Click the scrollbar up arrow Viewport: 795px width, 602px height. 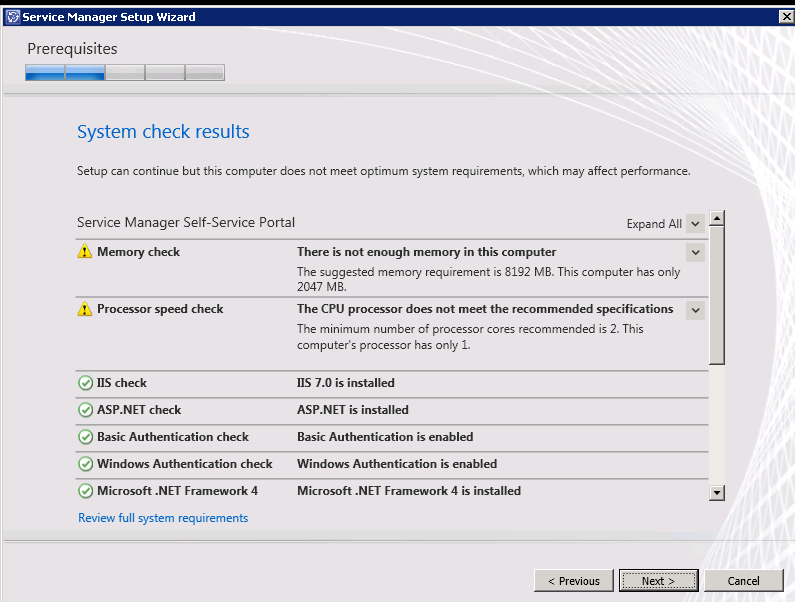click(x=716, y=219)
